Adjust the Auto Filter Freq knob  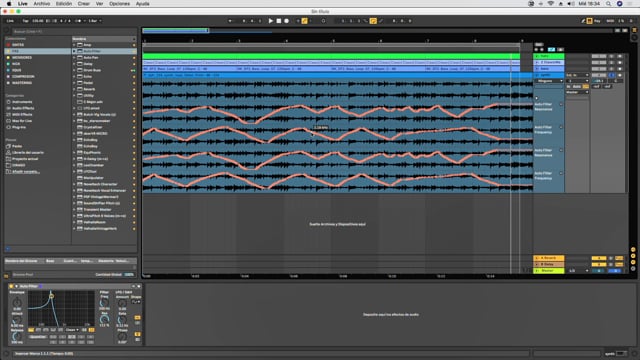(x=104, y=302)
